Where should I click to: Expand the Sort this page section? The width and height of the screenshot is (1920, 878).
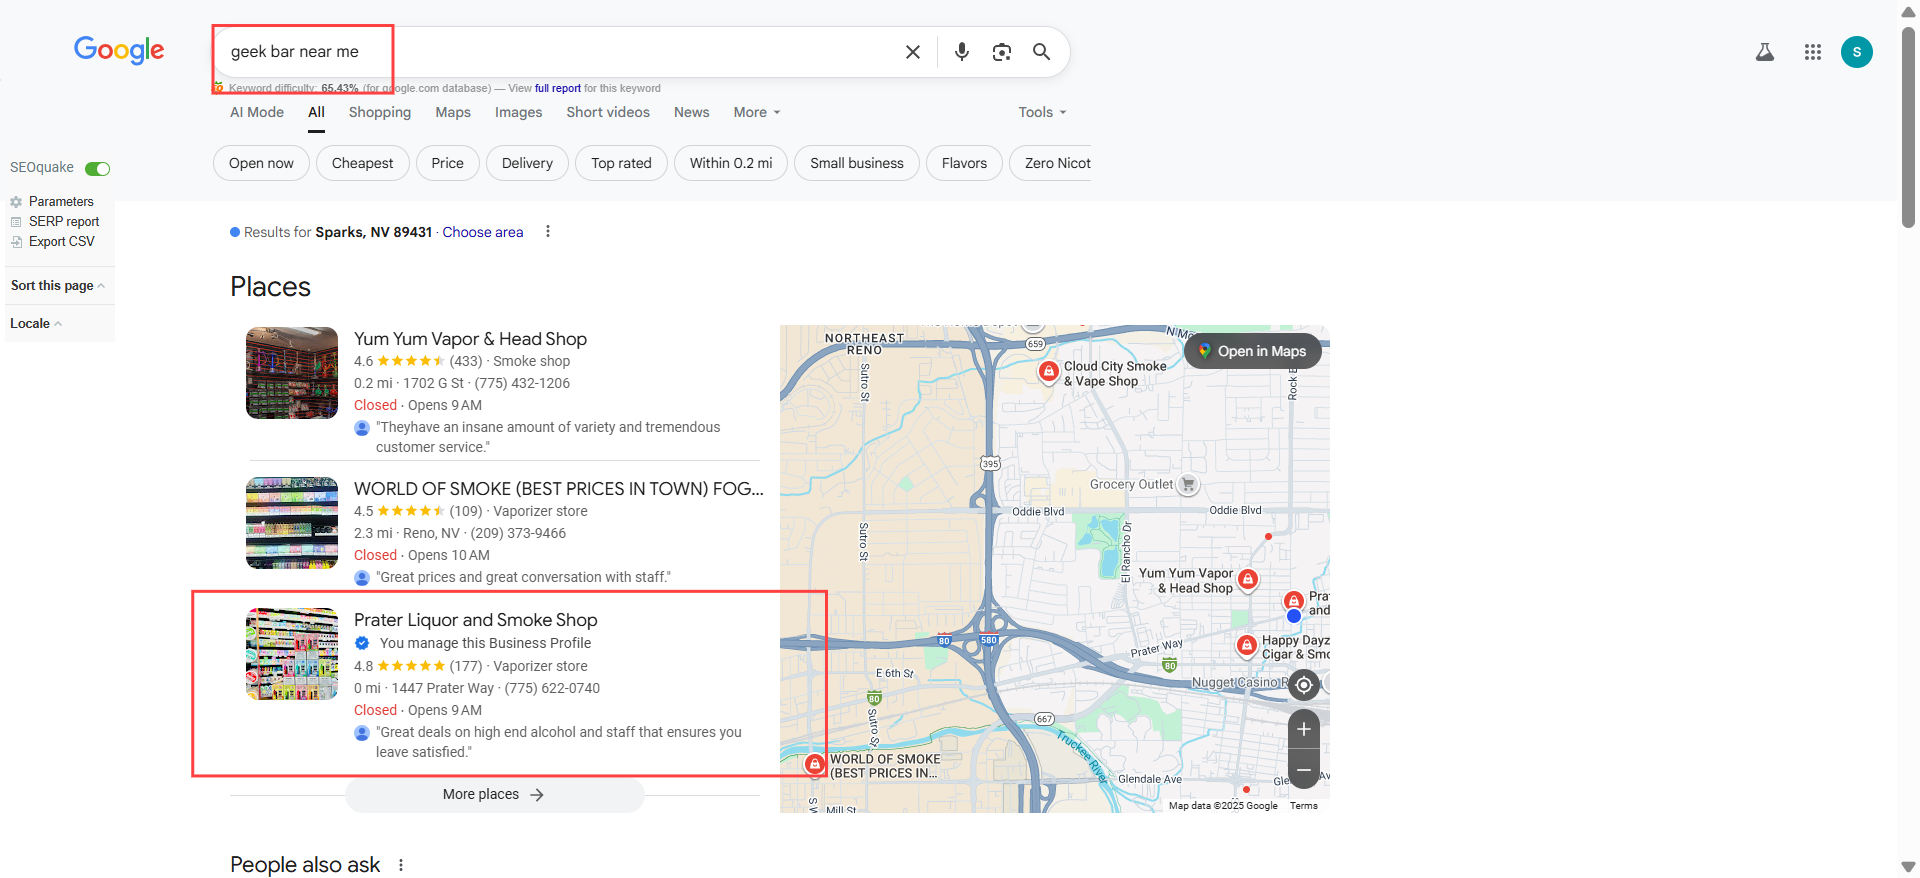pyautogui.click(x=57, y=286)
